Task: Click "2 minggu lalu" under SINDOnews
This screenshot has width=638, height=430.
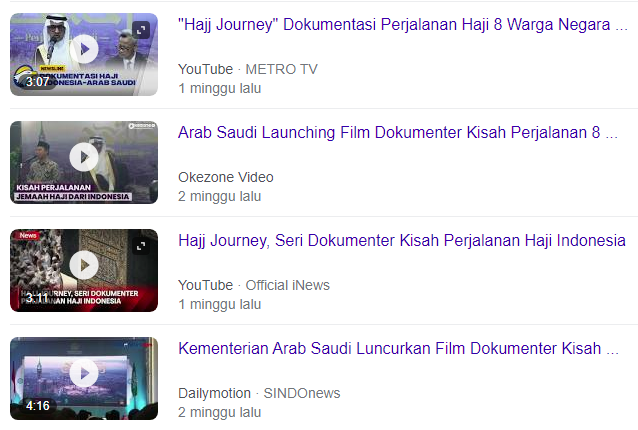Action: tap(220, 413)
